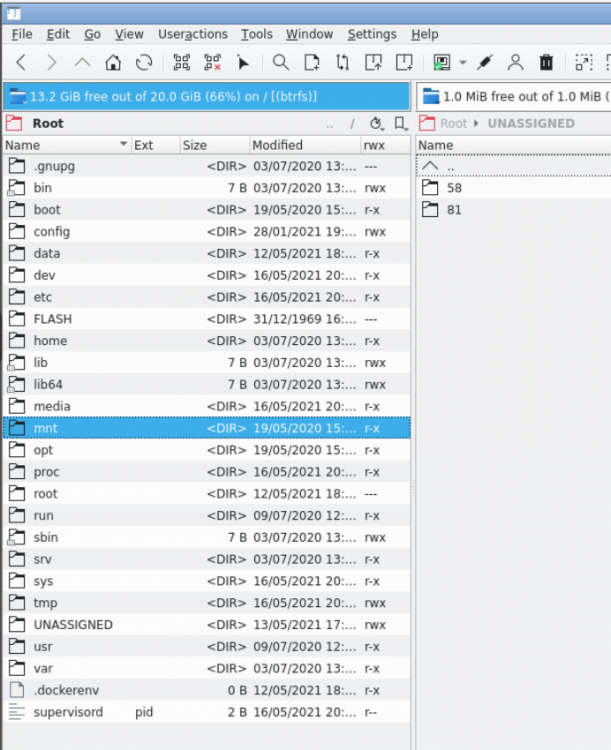Open the Useractions menu

coord(193,34)
